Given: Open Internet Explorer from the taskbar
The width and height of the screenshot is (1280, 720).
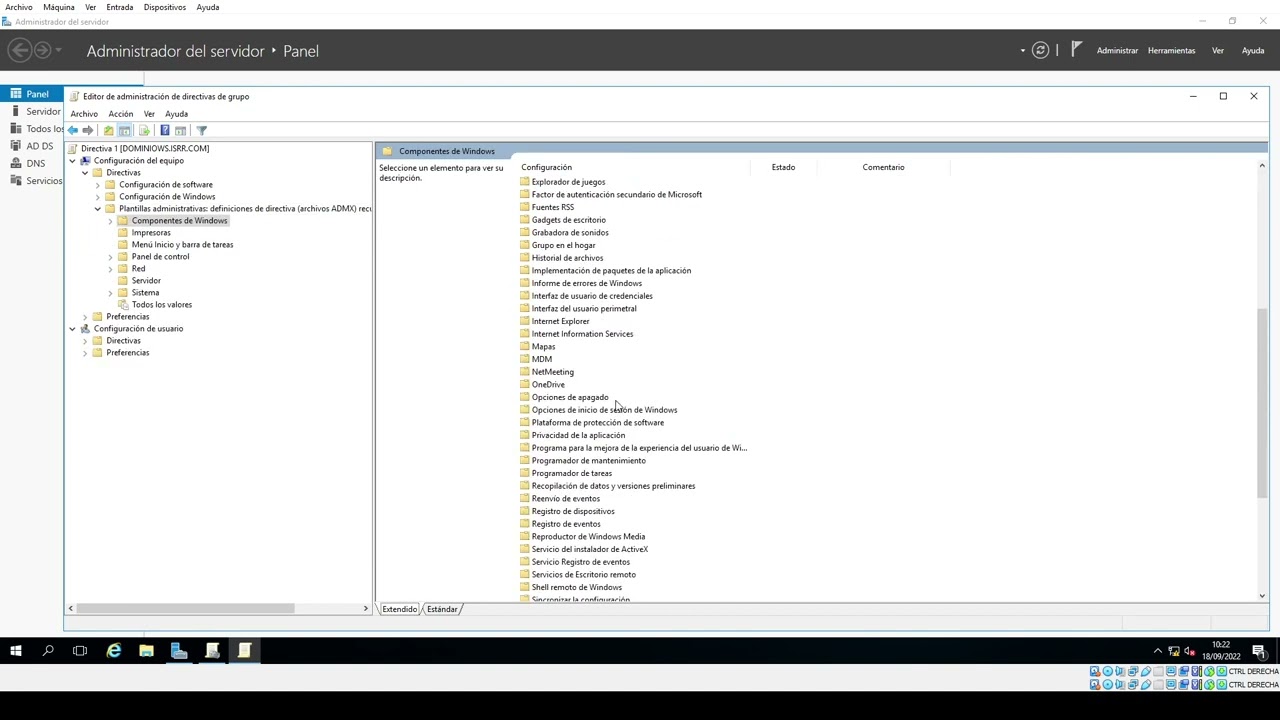Looking at the screenshot, I should [113, 651].
